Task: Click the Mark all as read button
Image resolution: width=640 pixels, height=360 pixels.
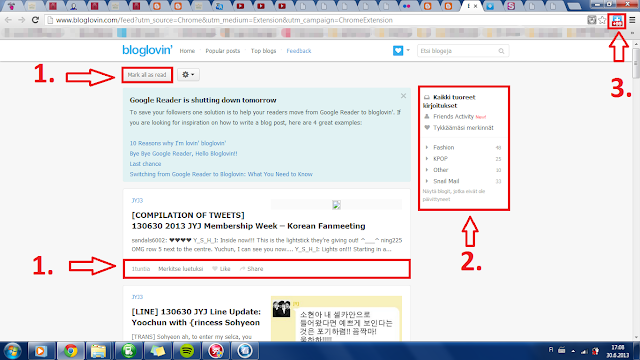Action: pos(147,75)
